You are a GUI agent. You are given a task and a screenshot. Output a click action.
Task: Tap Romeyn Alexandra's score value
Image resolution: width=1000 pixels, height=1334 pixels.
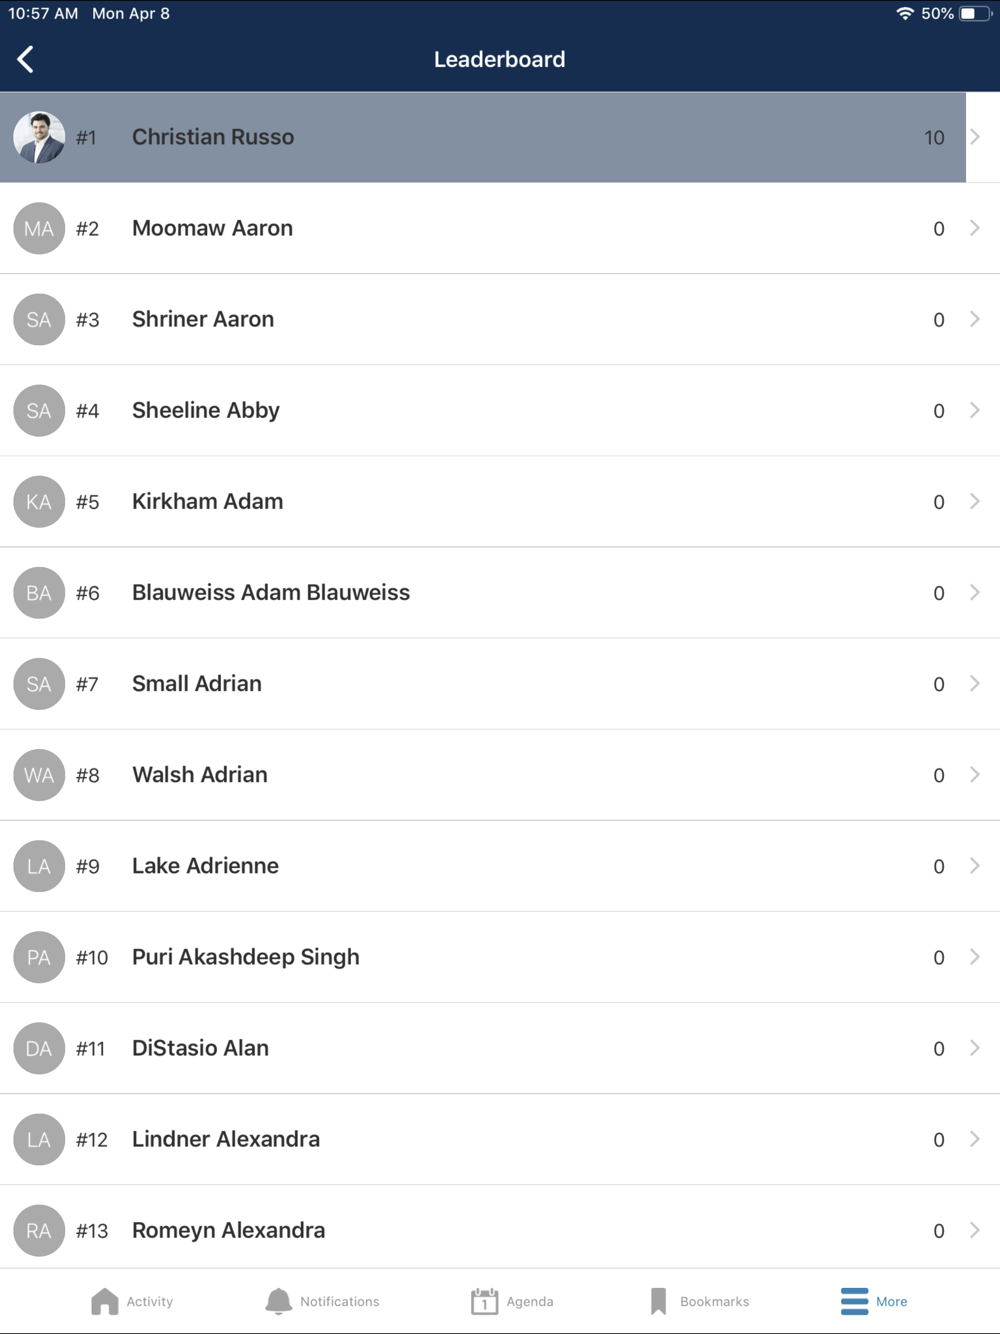tap(938, 1231)
